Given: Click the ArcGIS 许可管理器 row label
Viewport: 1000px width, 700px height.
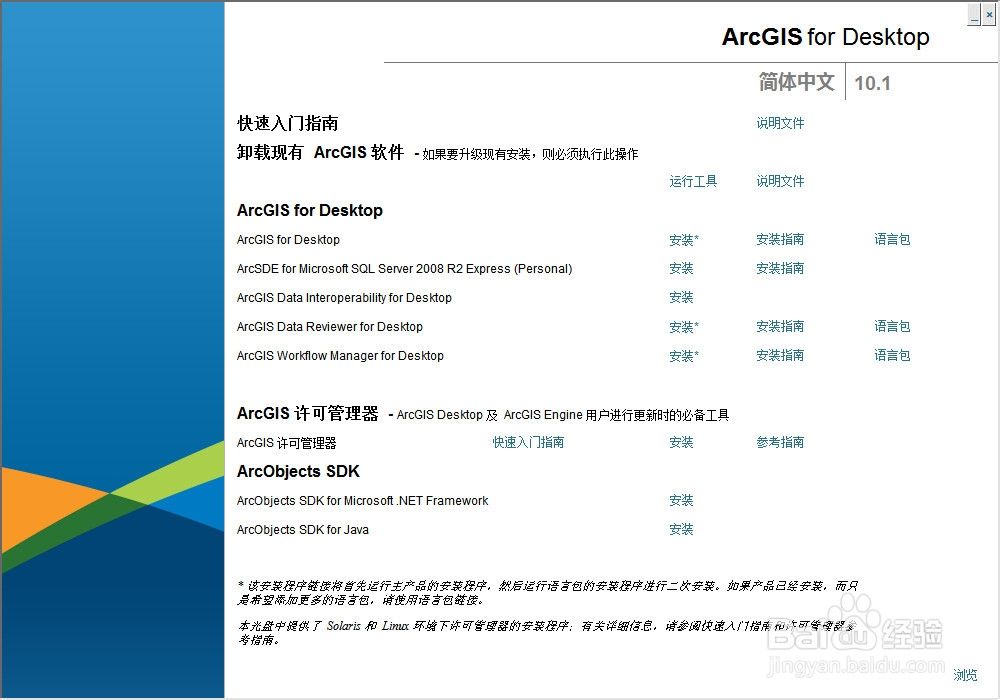Looking at the screenshot, I should pos(286,443).
